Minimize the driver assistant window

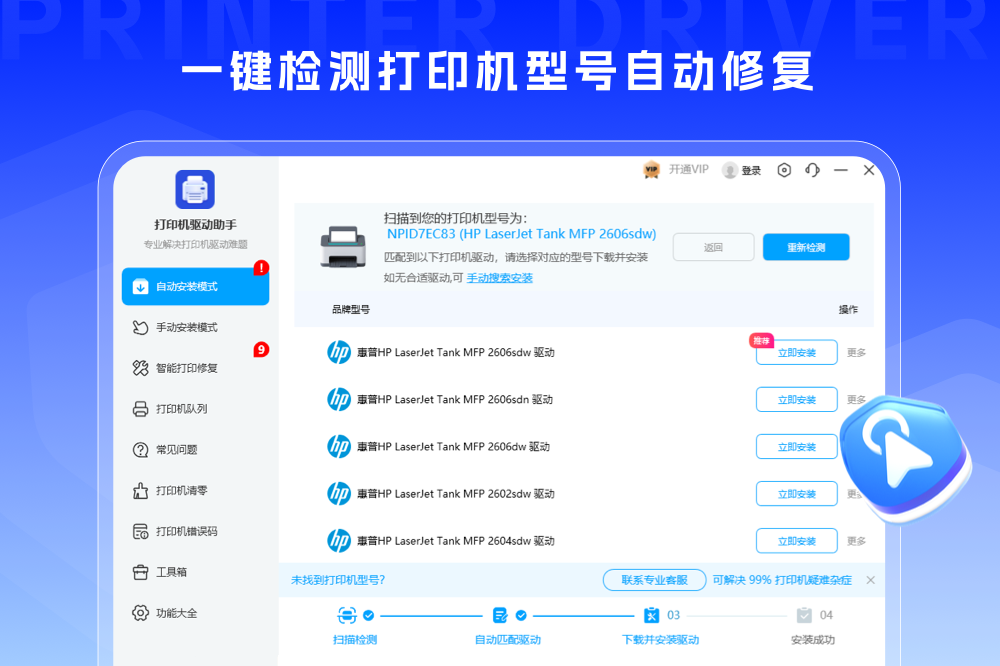tap(841, 170)
